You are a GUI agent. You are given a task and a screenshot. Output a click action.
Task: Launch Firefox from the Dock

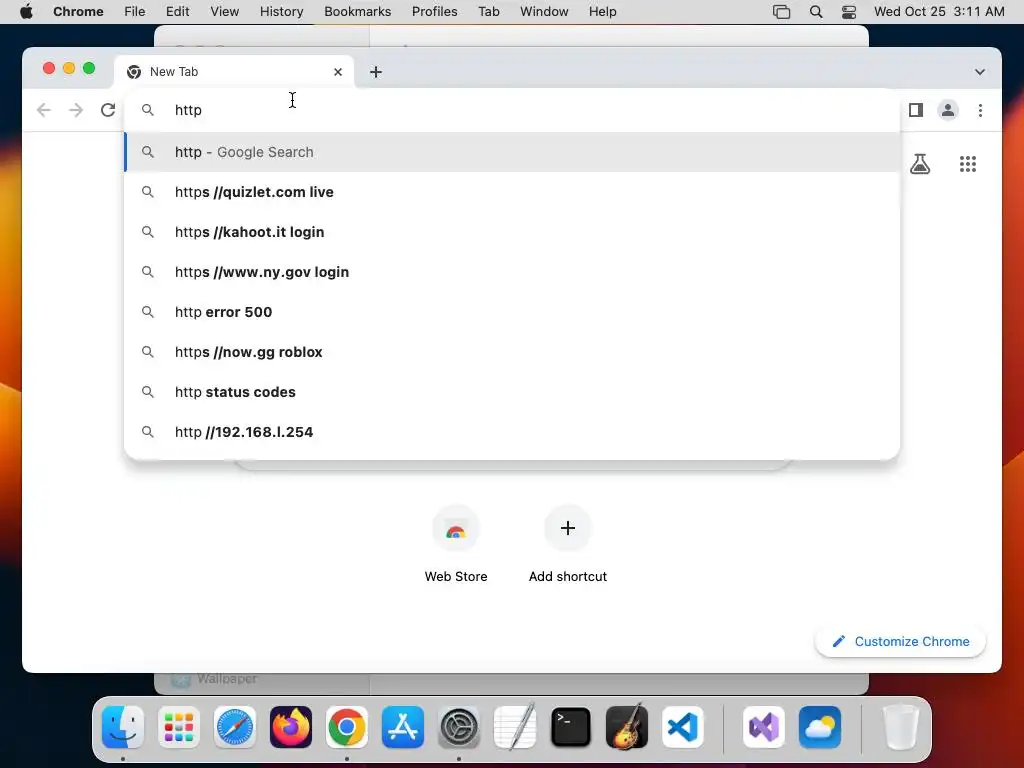tap(291, 726)
